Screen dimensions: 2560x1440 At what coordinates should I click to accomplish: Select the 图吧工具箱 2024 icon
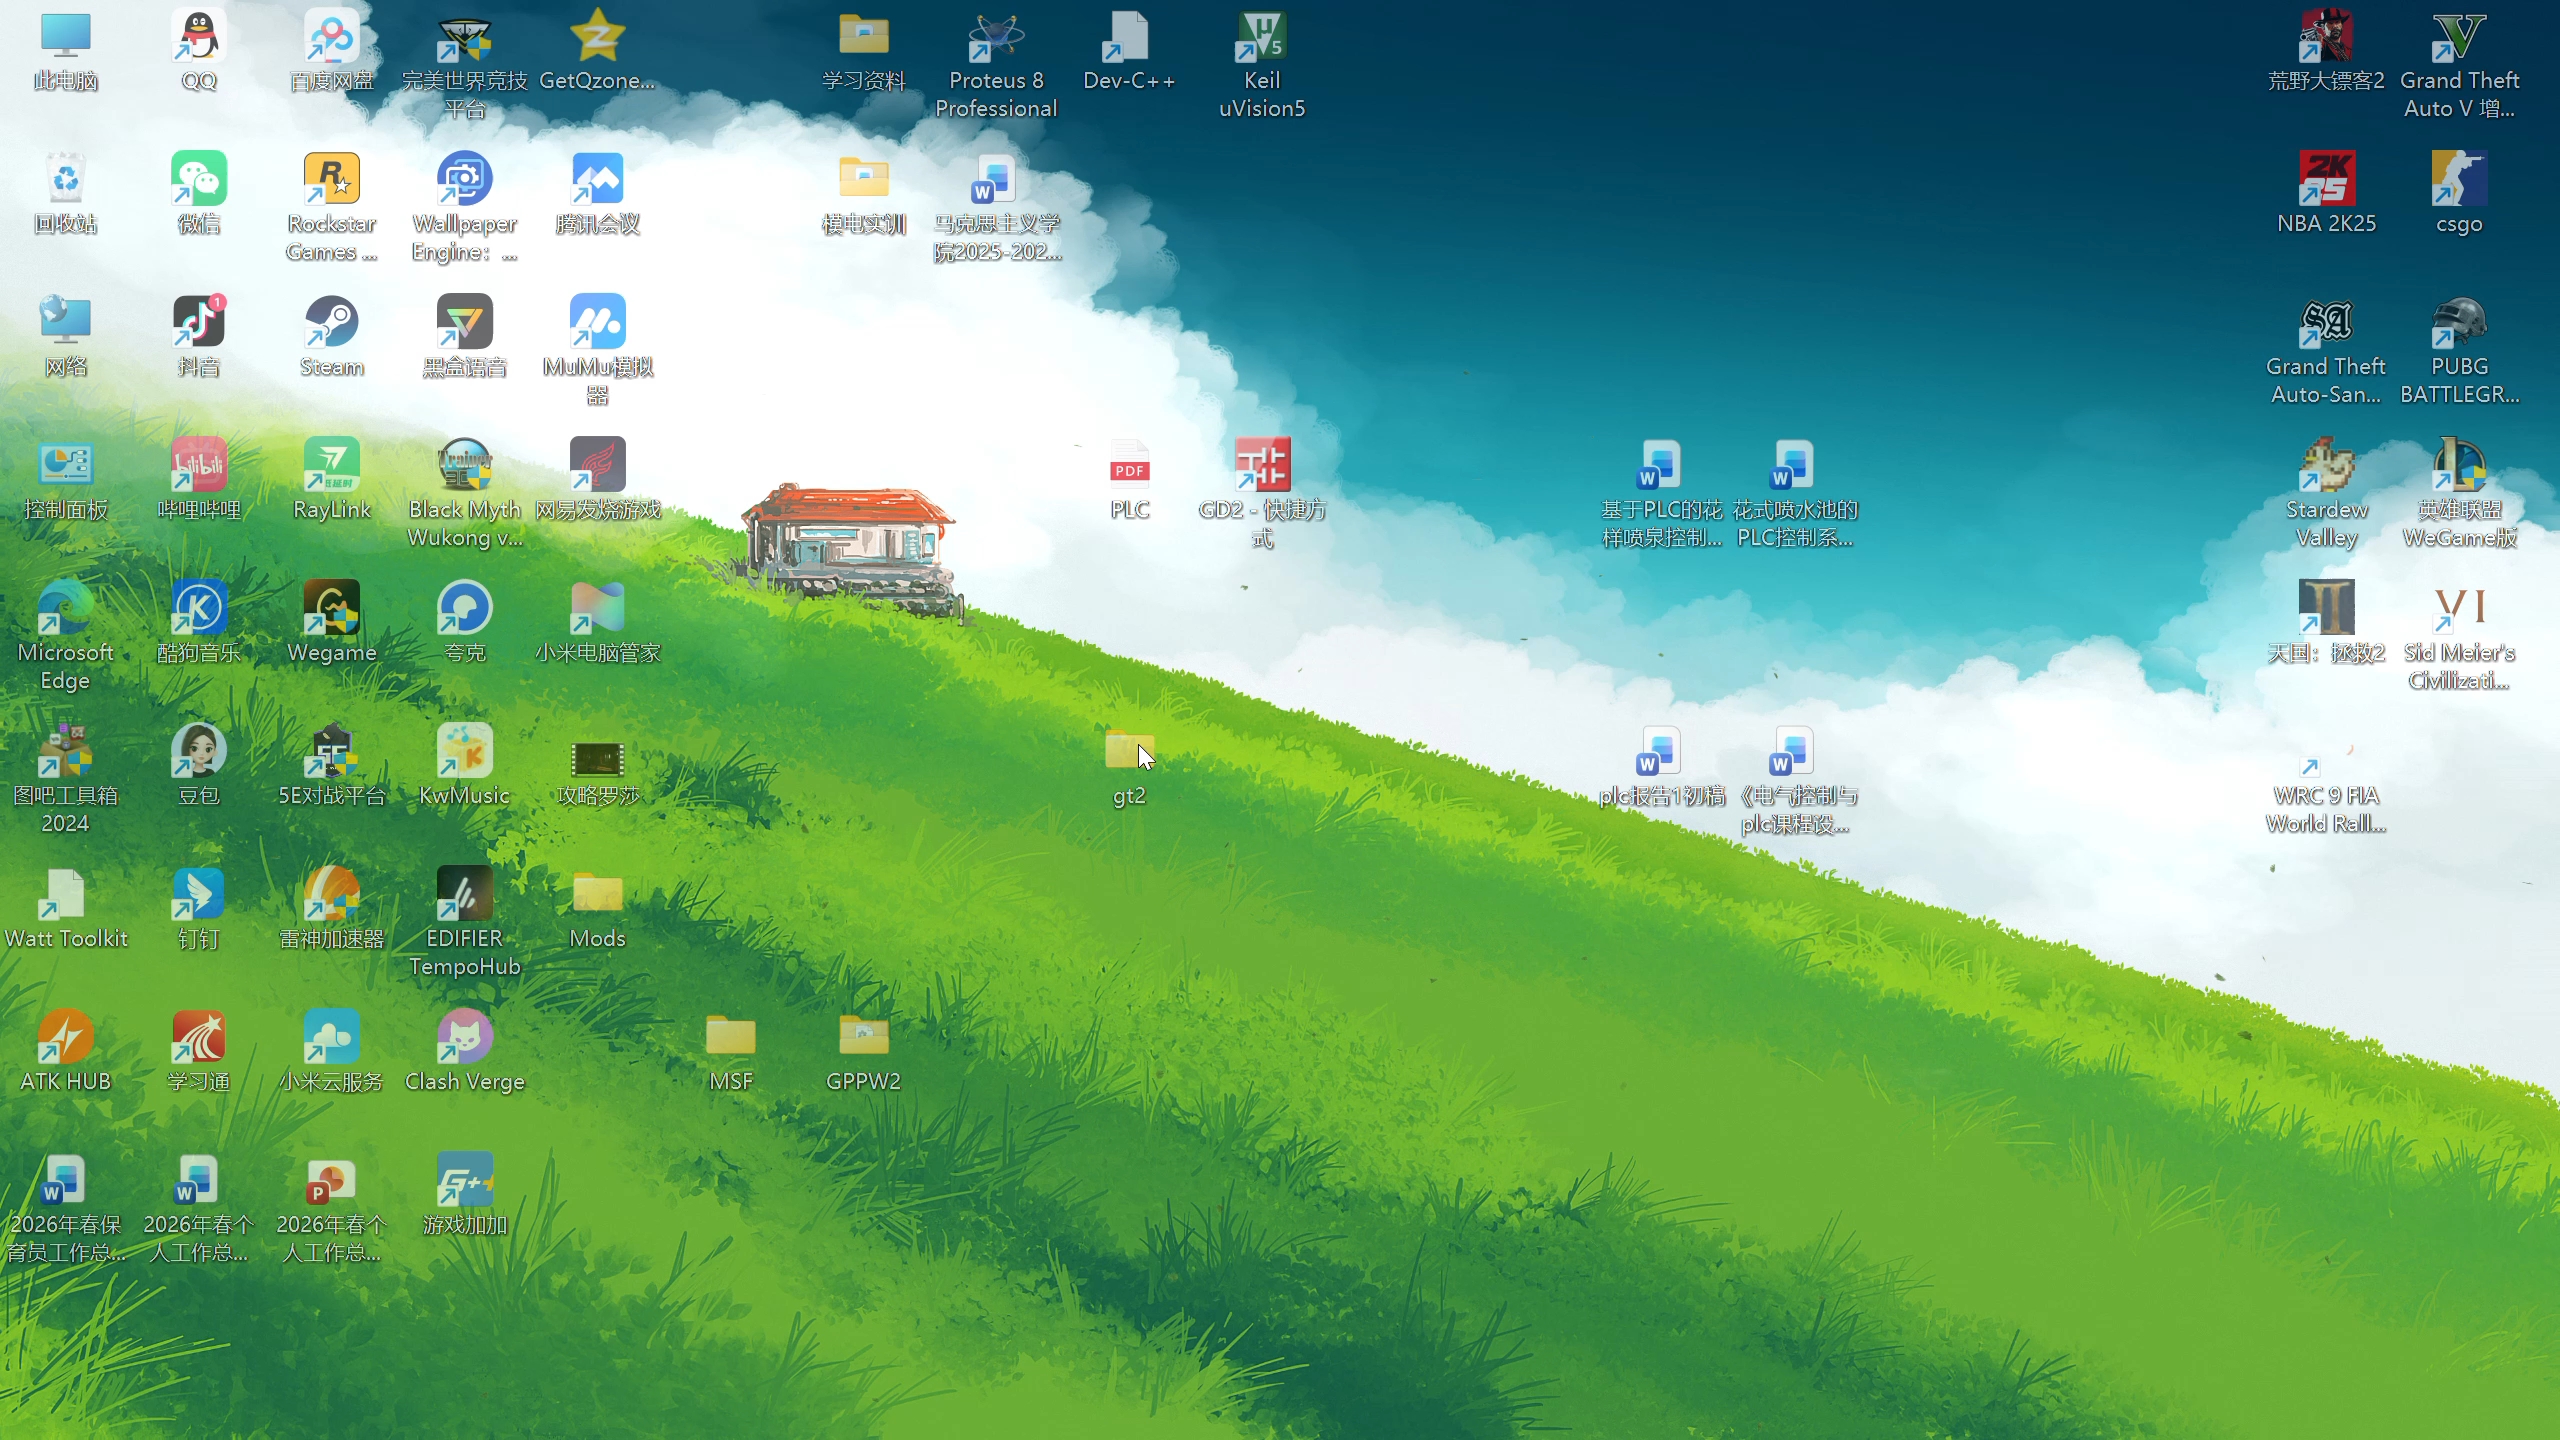(x=66, y=752)
